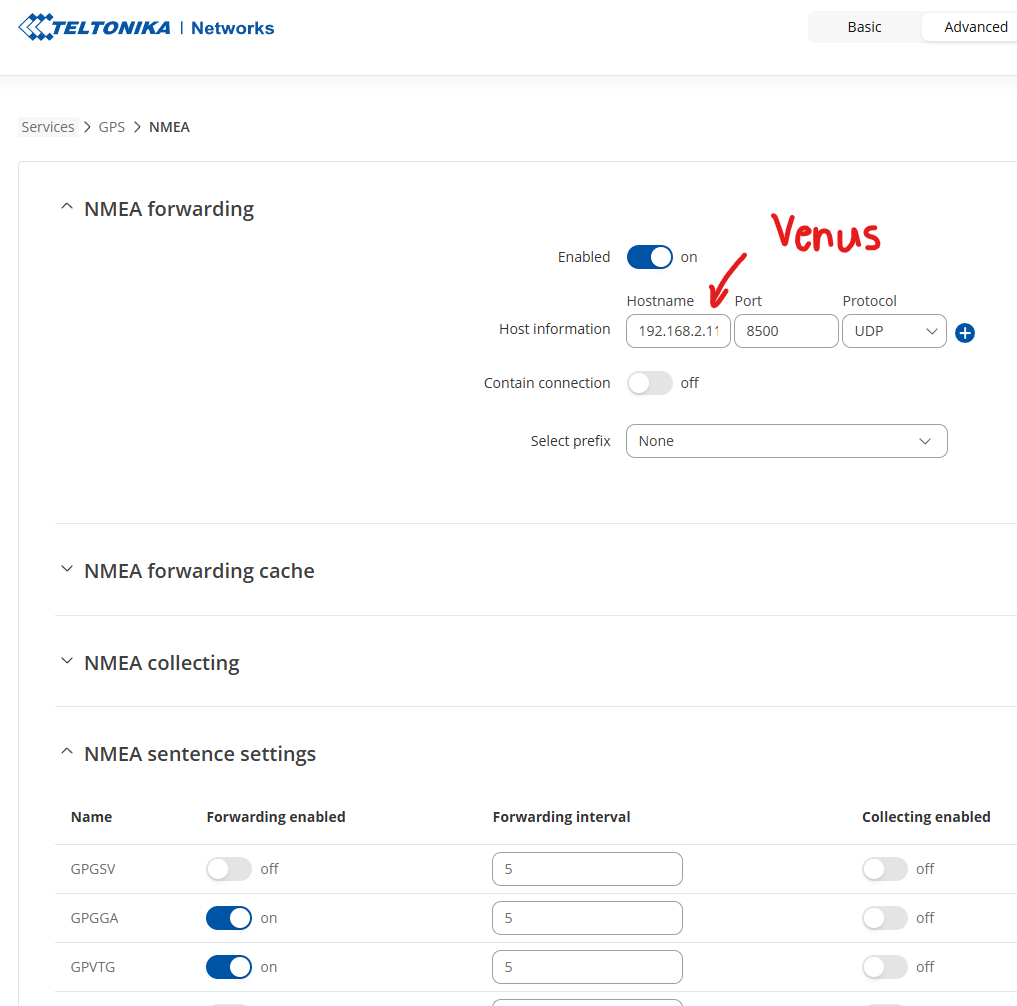Disable GPGGA forwarding toggle
The width and height of the screenshot is (1017, 1006).
[x=229, y=918]
